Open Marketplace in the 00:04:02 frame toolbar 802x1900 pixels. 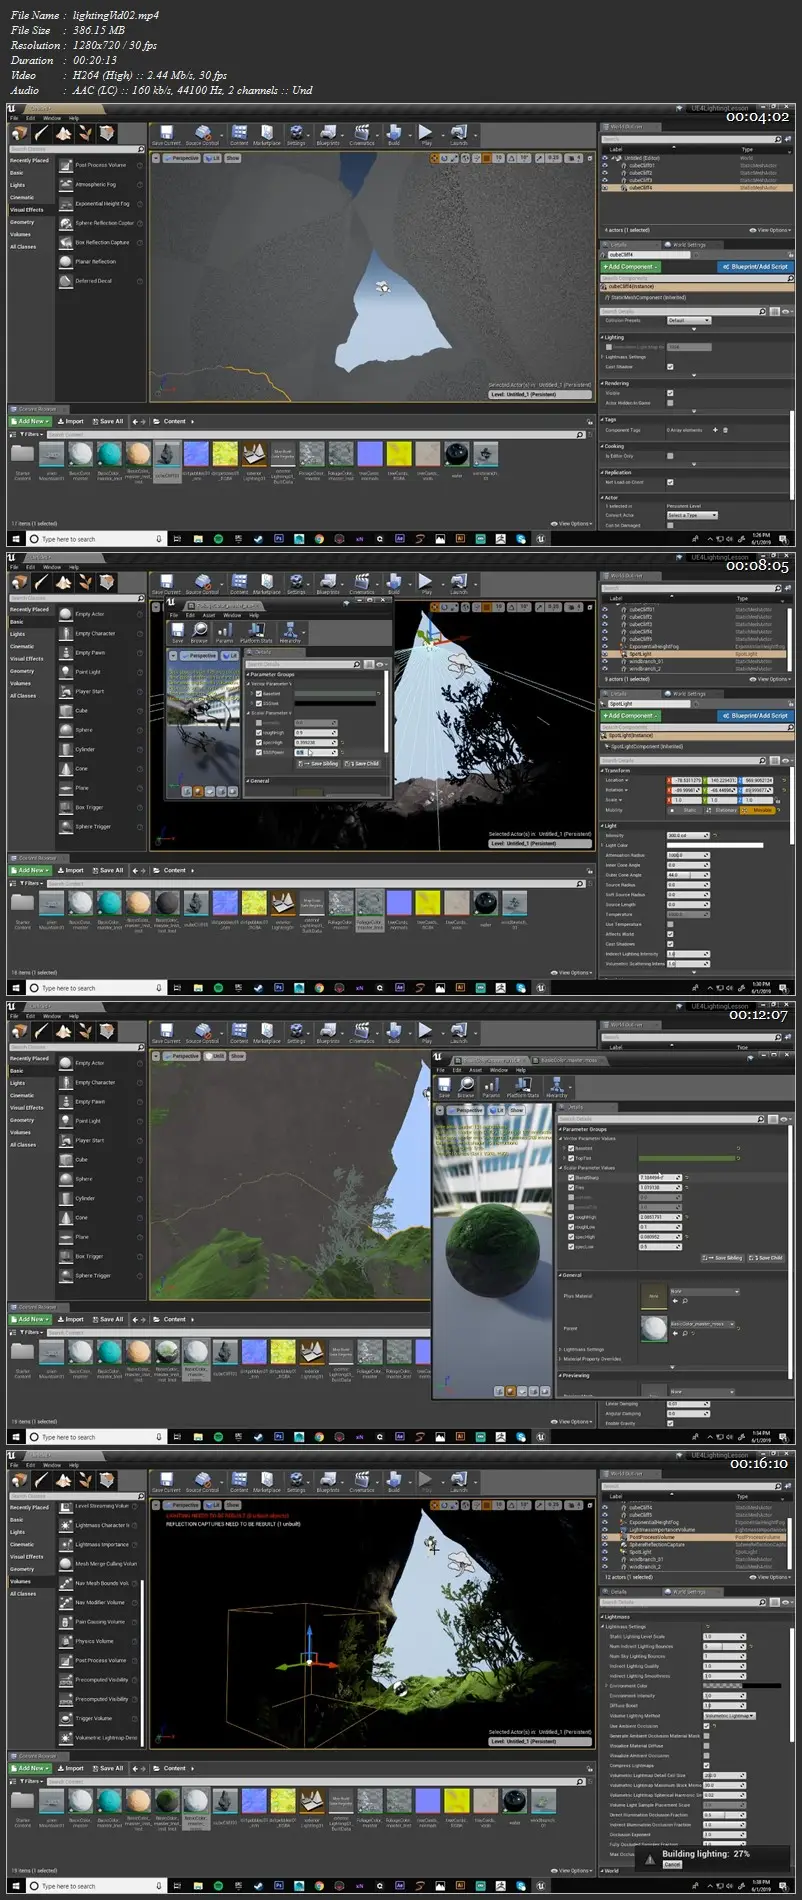point(267,135)
